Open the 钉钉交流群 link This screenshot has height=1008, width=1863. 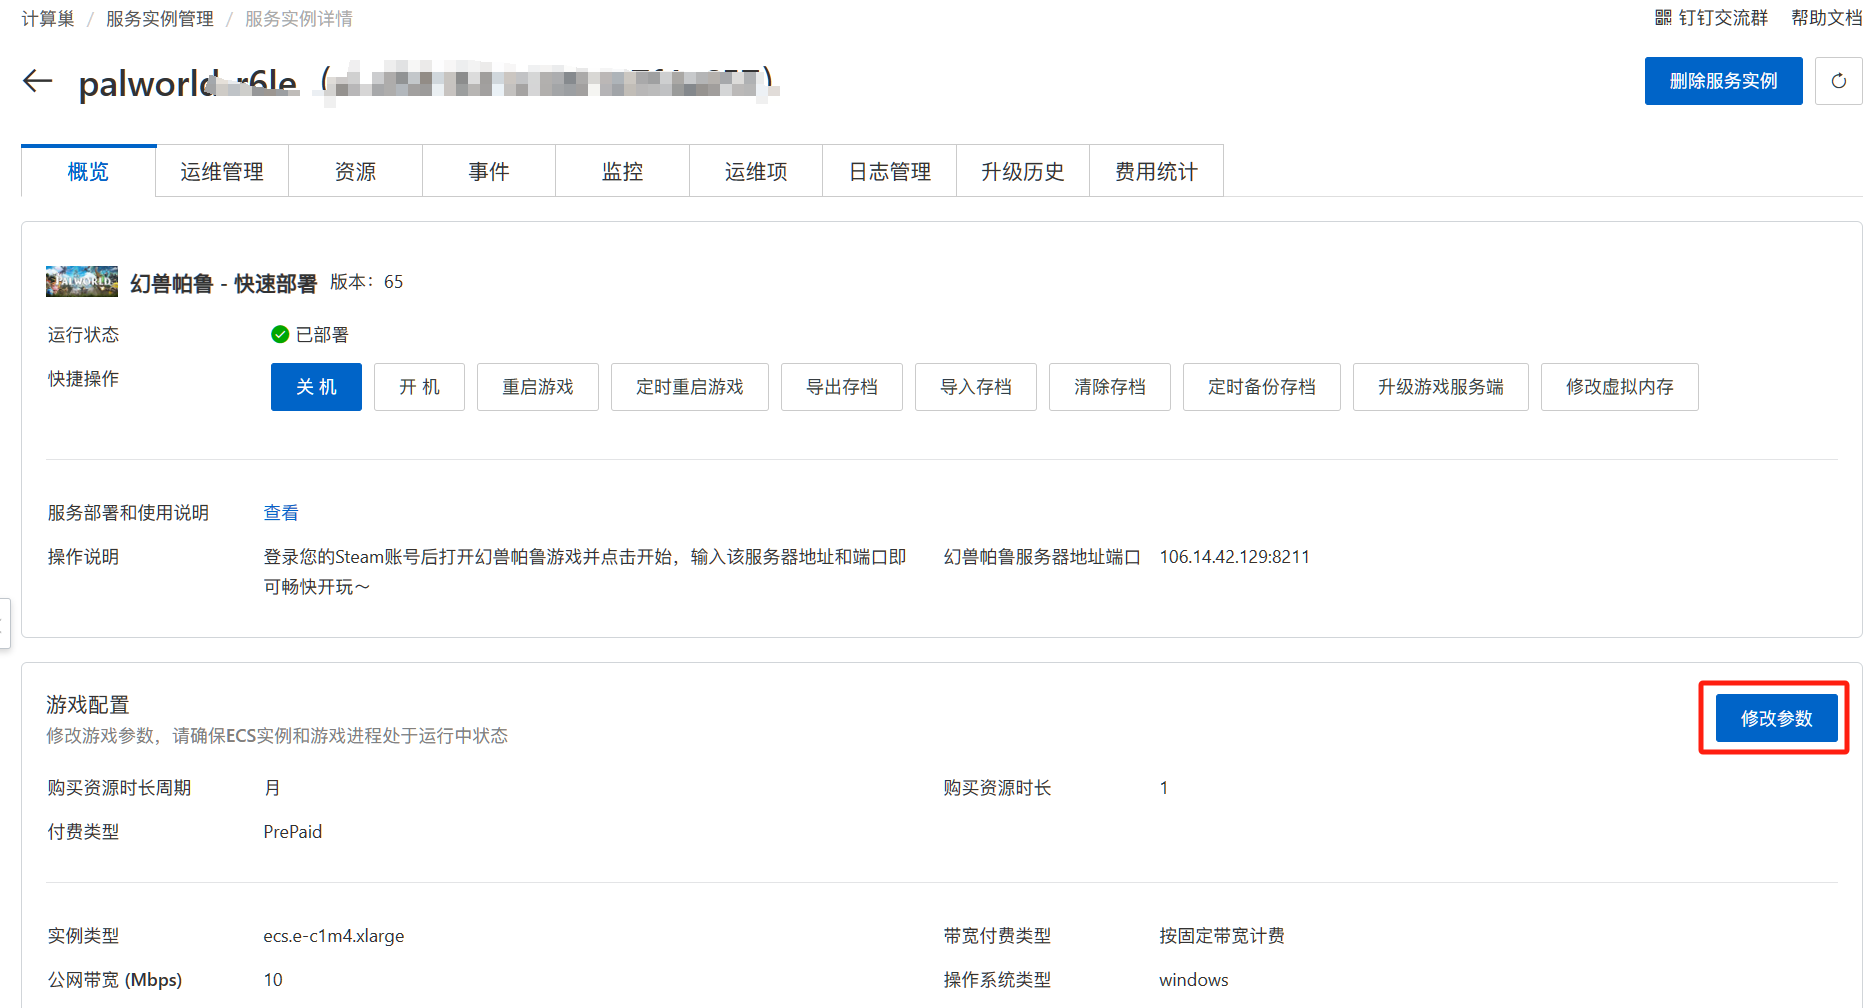coord(1723,18)
